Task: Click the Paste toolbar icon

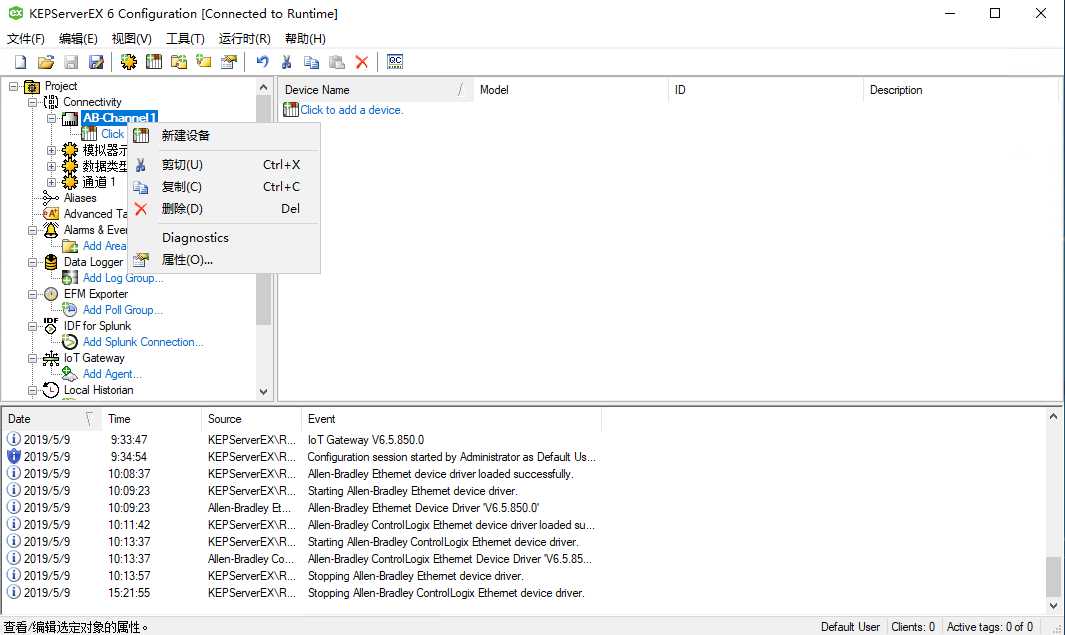Action: [337, 62]
